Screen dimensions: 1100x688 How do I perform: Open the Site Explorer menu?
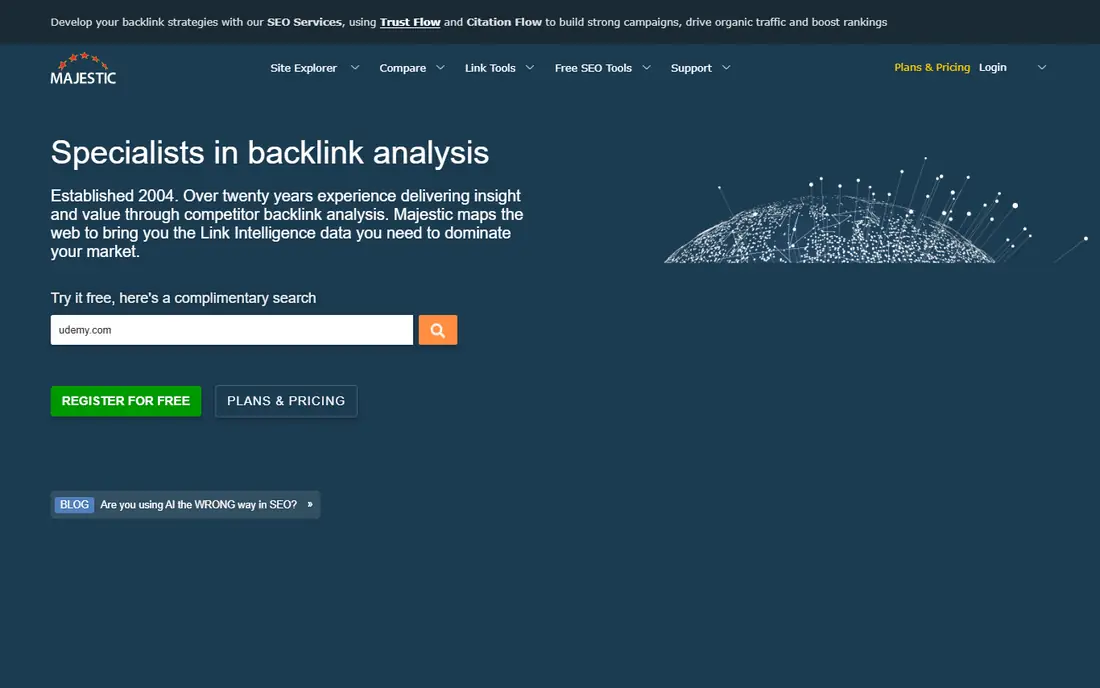(x=303, y=68)
